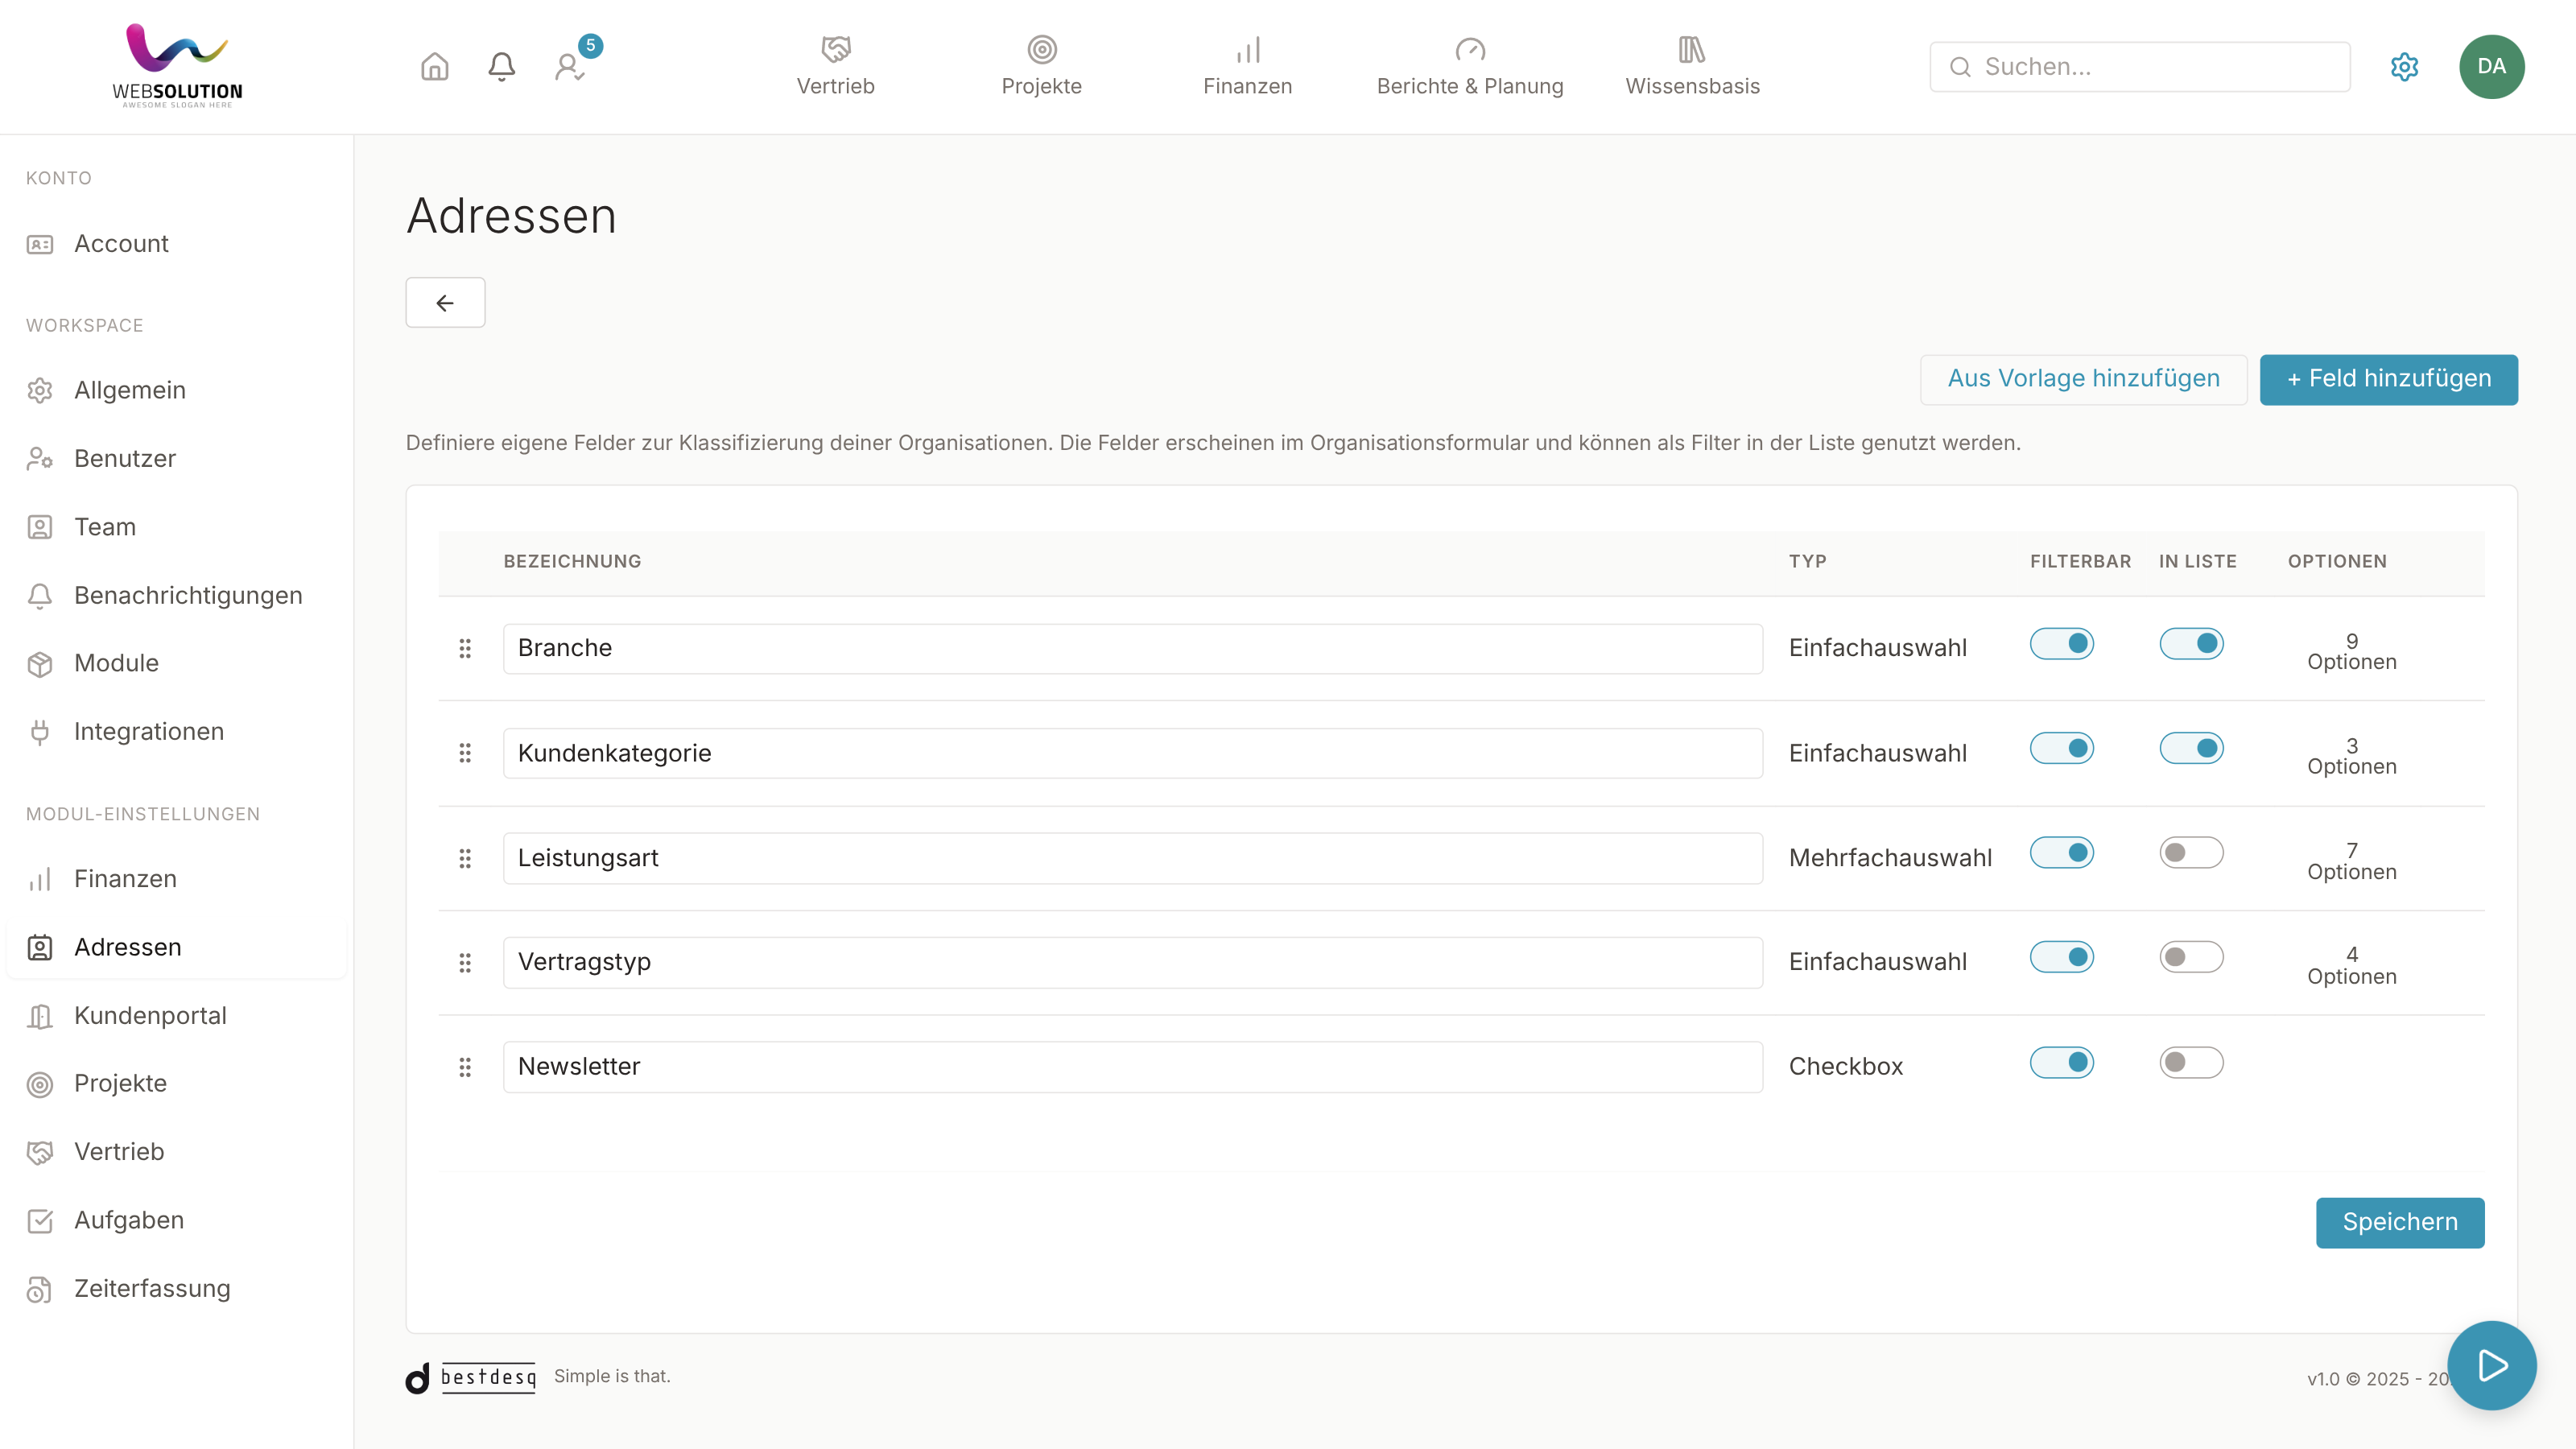Open Berichte & Planung in top navigation
Viewport: 2576px width, 1449px height.
(1469, 67)
